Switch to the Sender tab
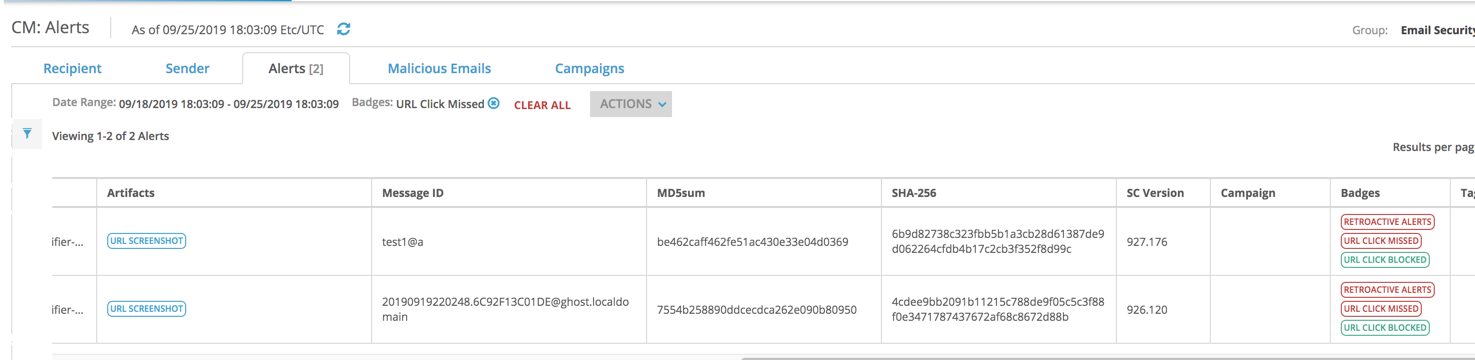 tap(187, 68)
